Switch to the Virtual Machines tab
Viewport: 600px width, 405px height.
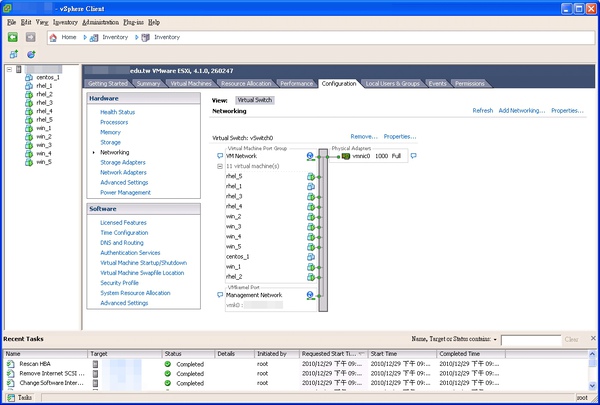click(191, 83)
